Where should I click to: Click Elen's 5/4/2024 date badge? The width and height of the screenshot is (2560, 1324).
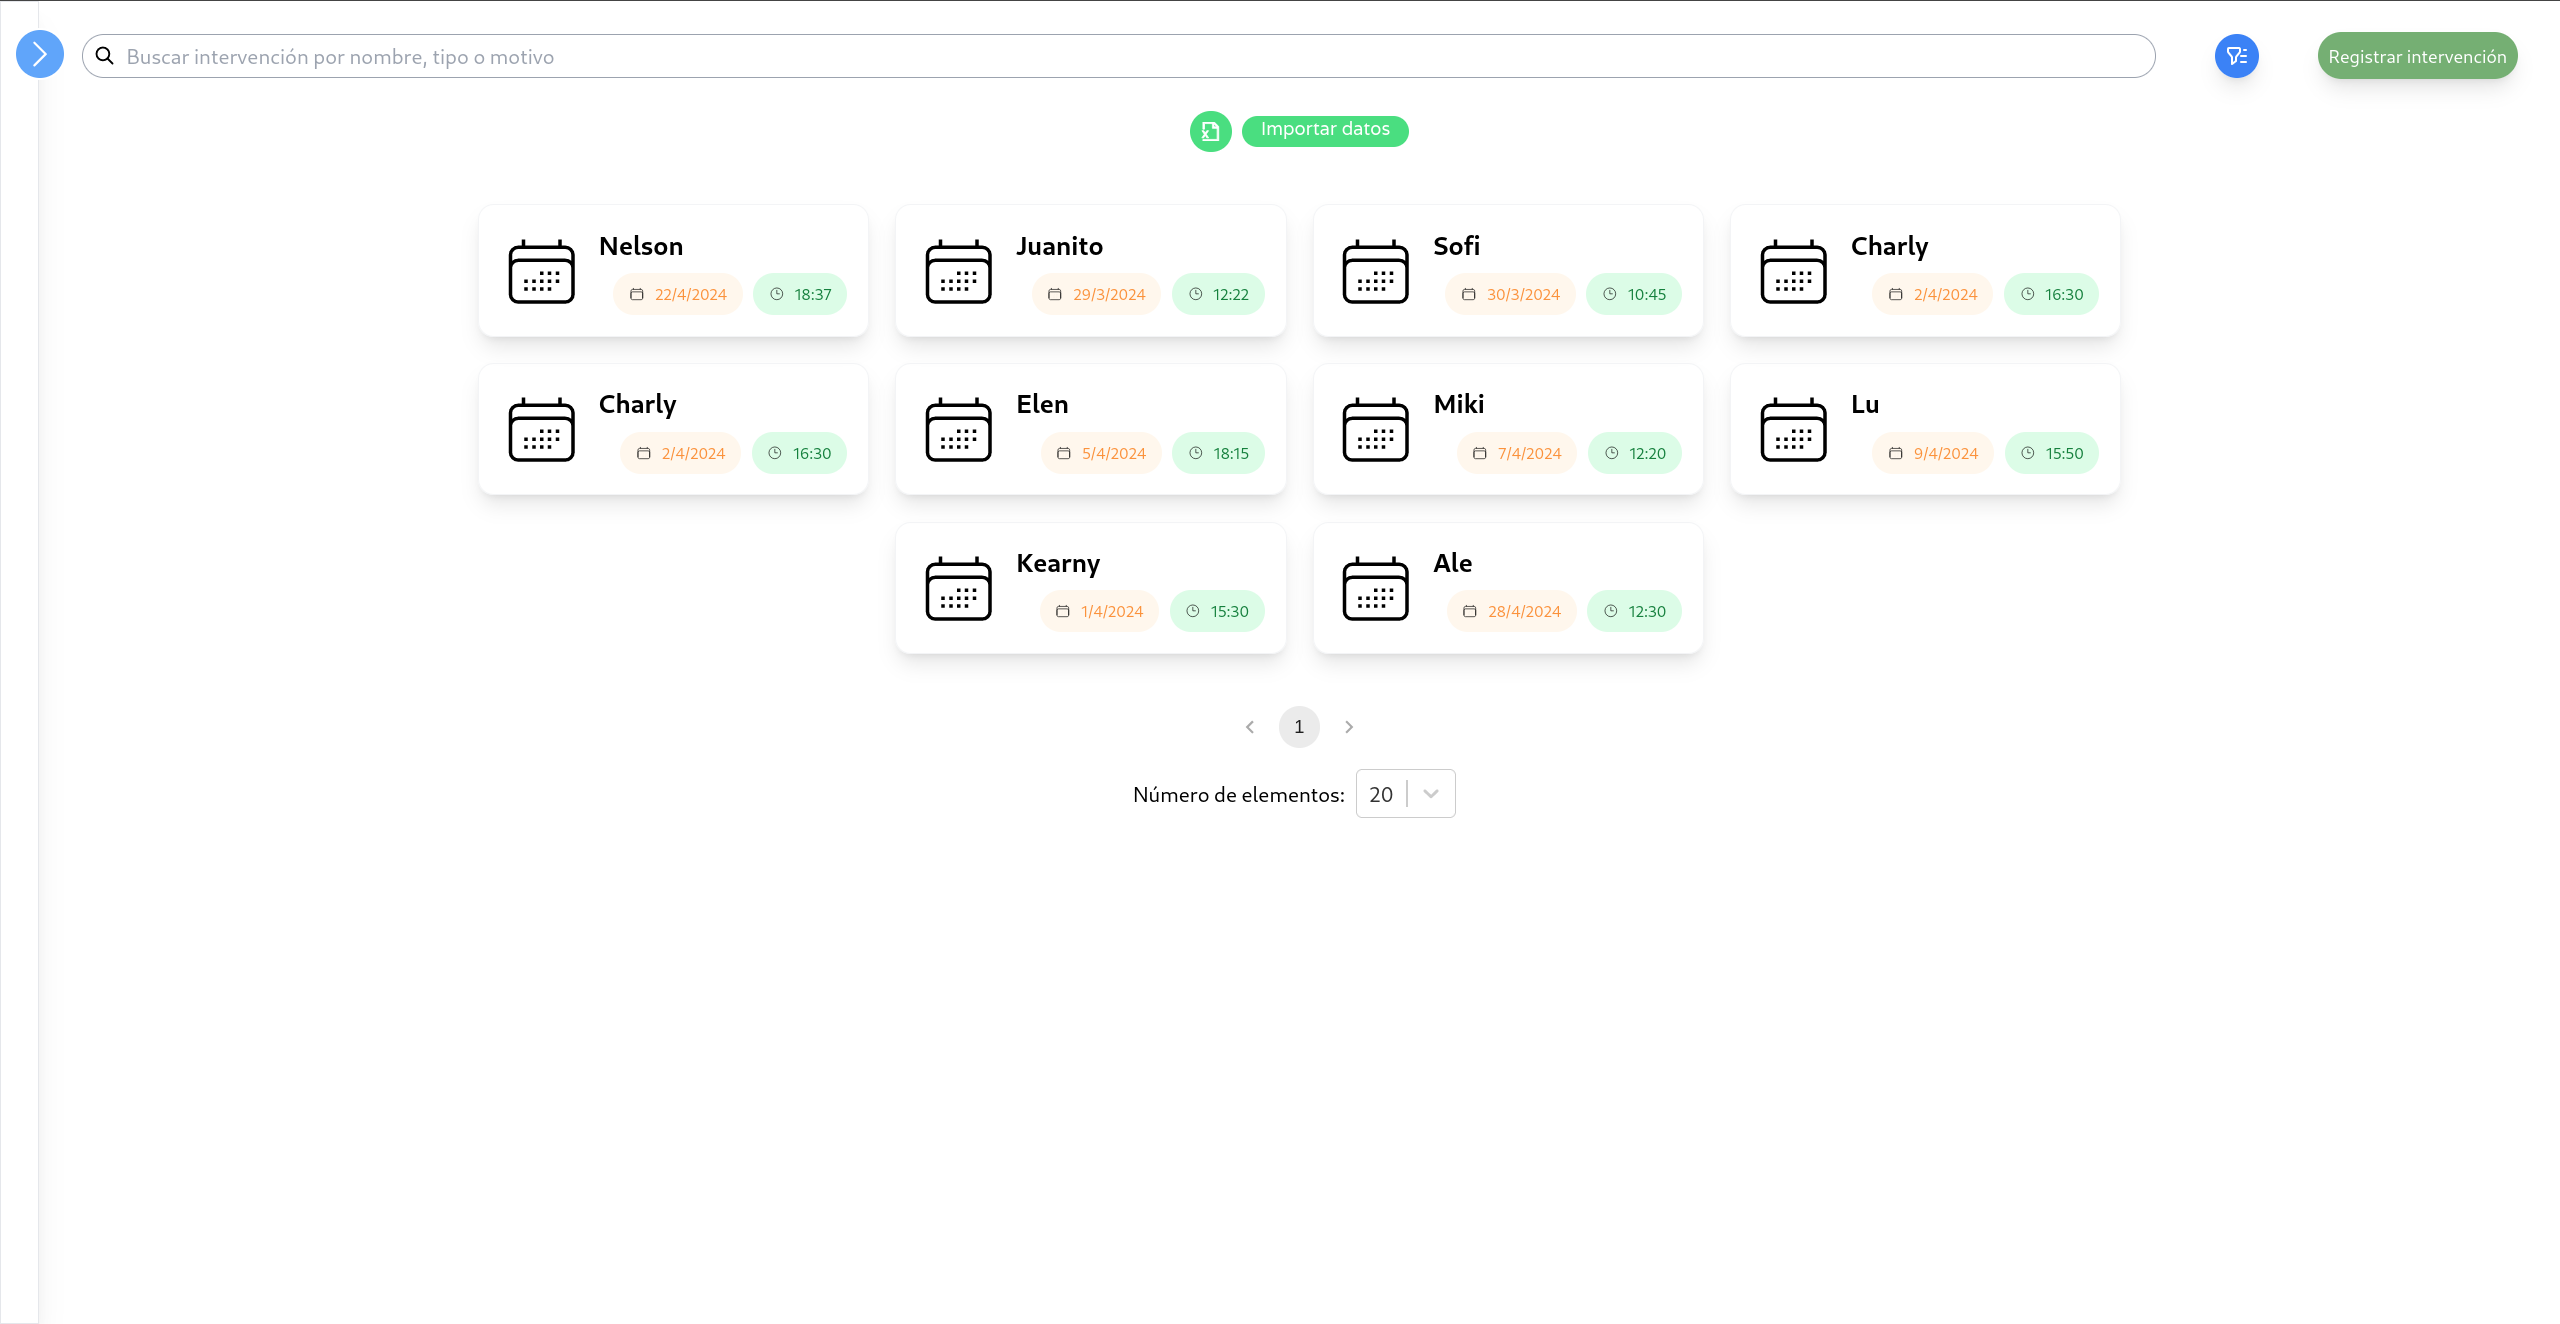tap(1101, 453)
